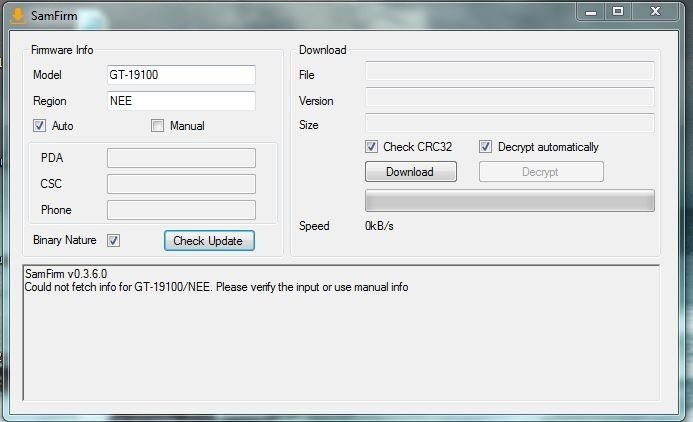Click the Check Update button

(x=209, y=240)
